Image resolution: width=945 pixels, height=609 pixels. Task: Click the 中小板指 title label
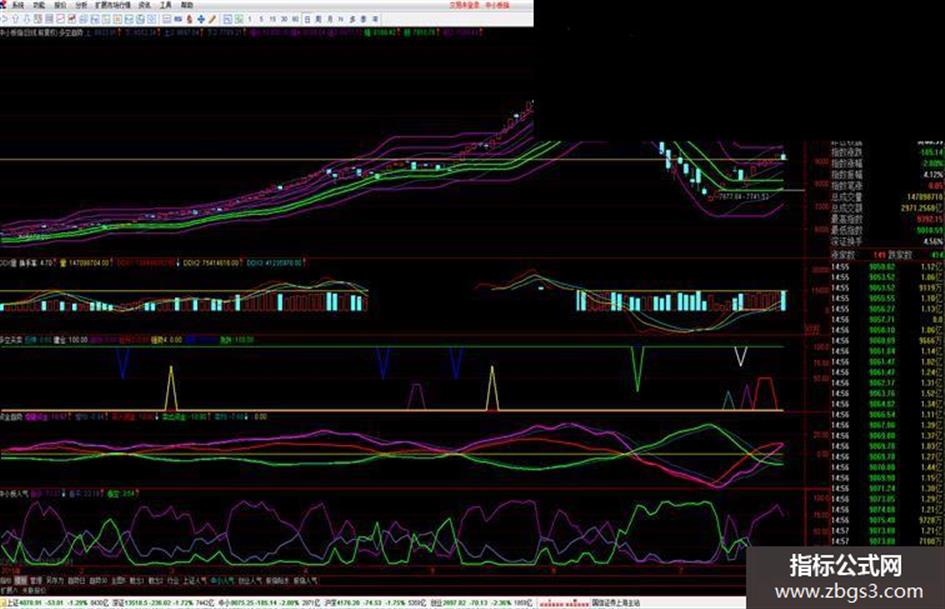[498, 5]
